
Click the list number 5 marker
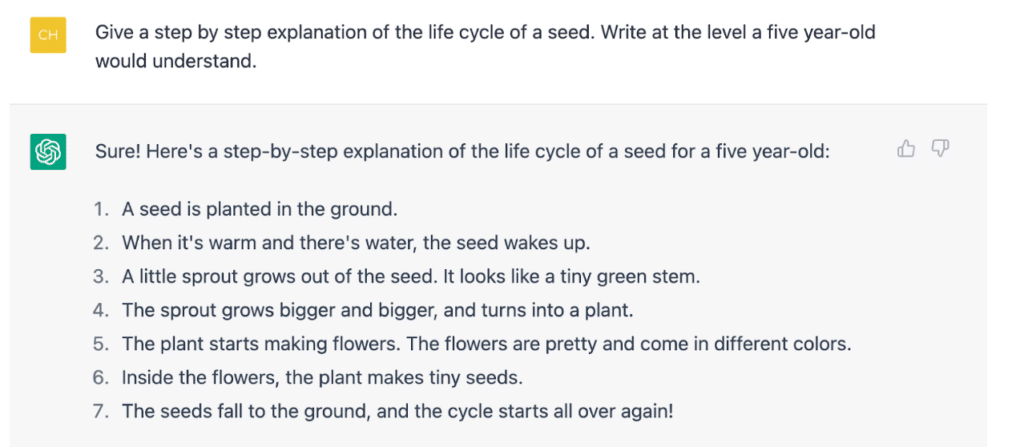99,344
